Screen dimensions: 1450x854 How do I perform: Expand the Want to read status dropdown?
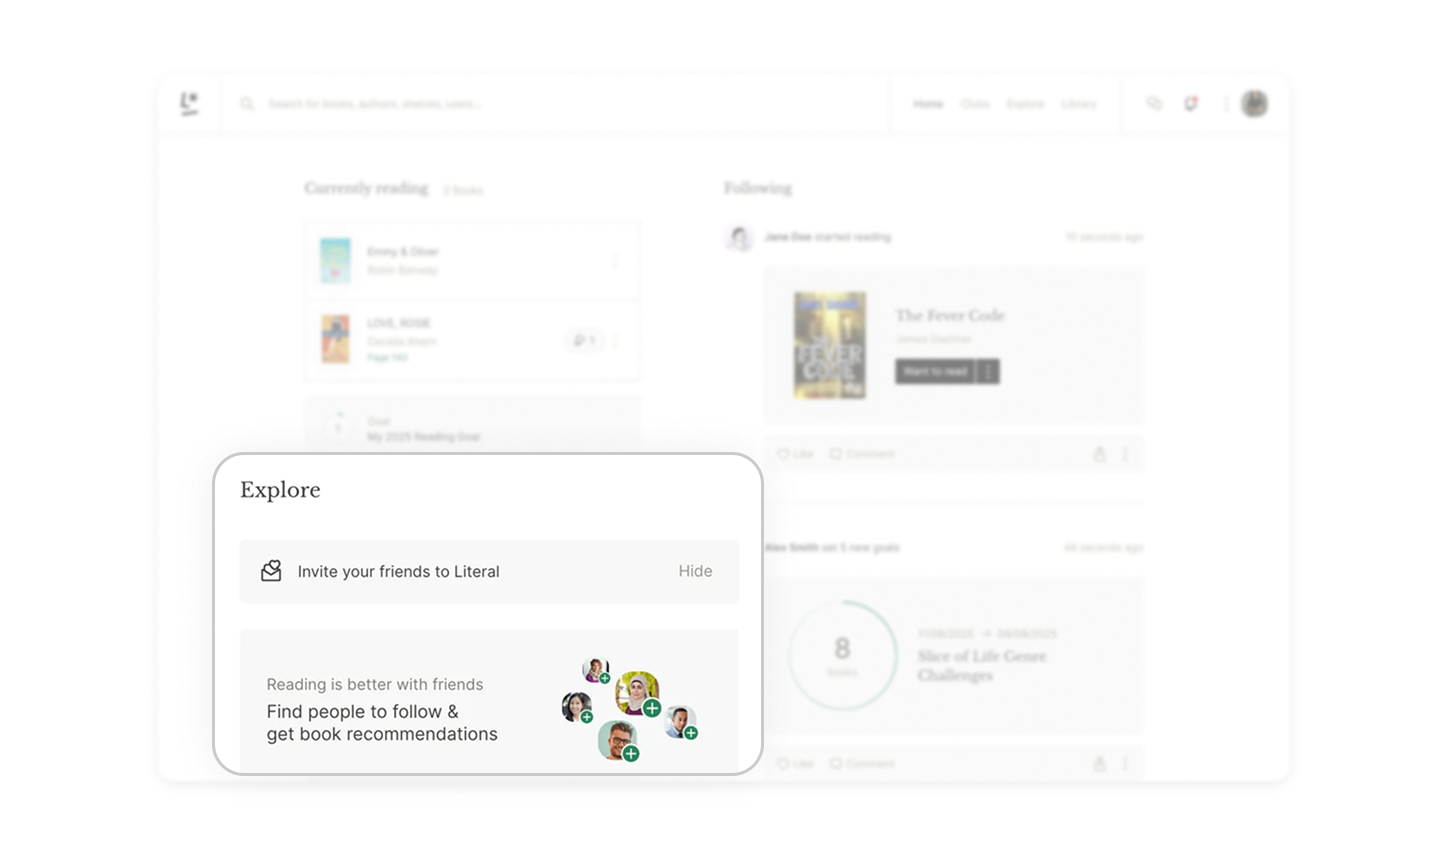point(989,371)
